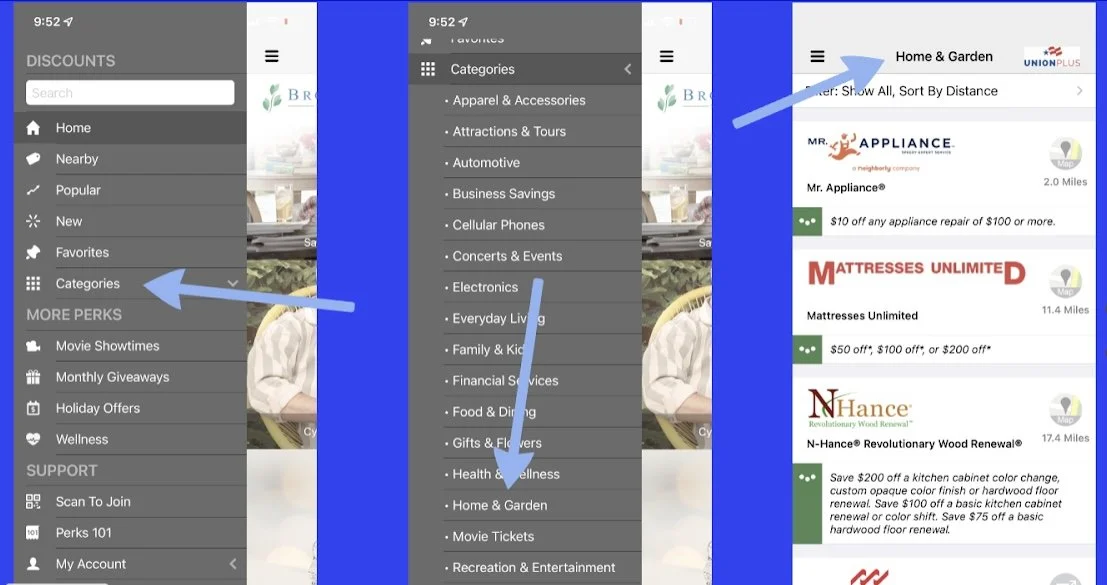Open the Mattresses Unlimited logo card
The width and height of the screenshot is (1107, 585).
(x=916, y=272)
